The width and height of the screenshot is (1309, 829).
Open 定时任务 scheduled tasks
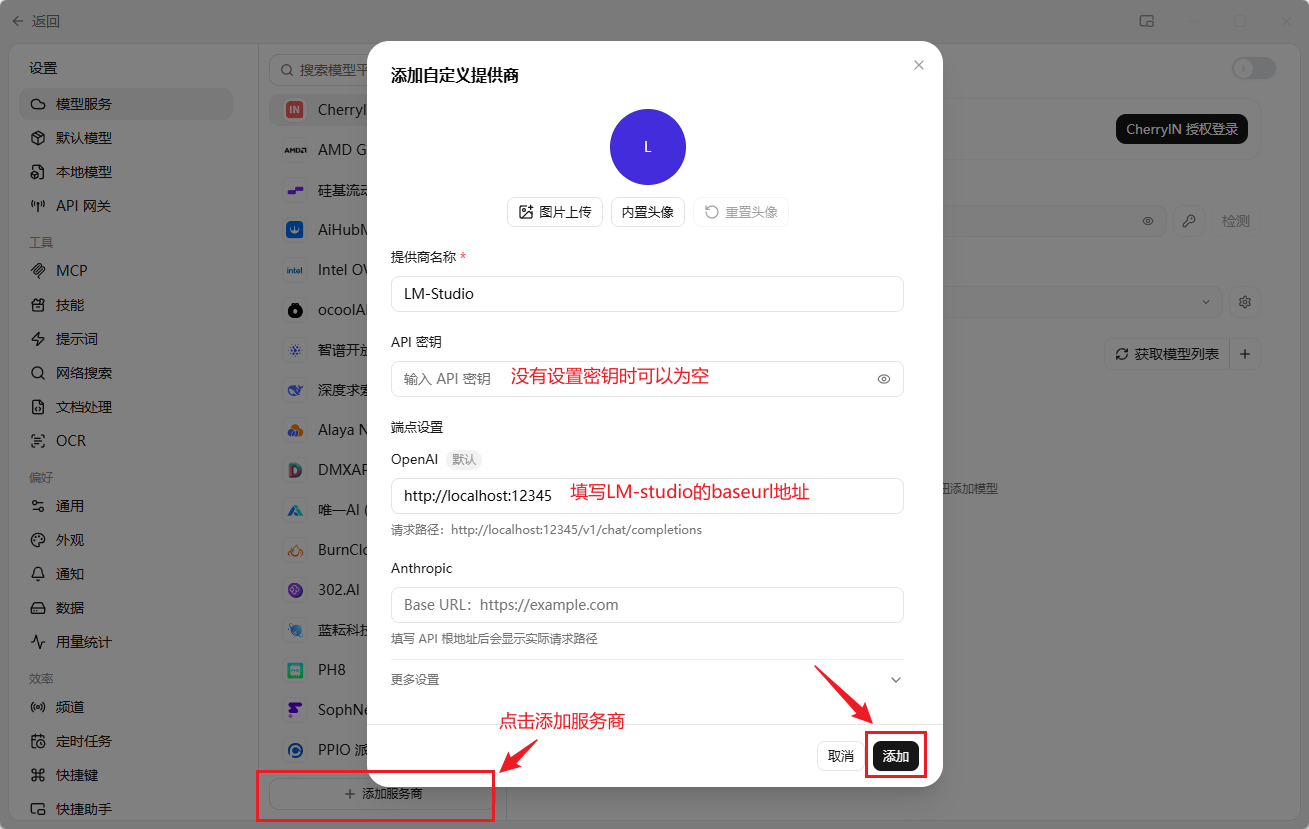tap(126, 741)
